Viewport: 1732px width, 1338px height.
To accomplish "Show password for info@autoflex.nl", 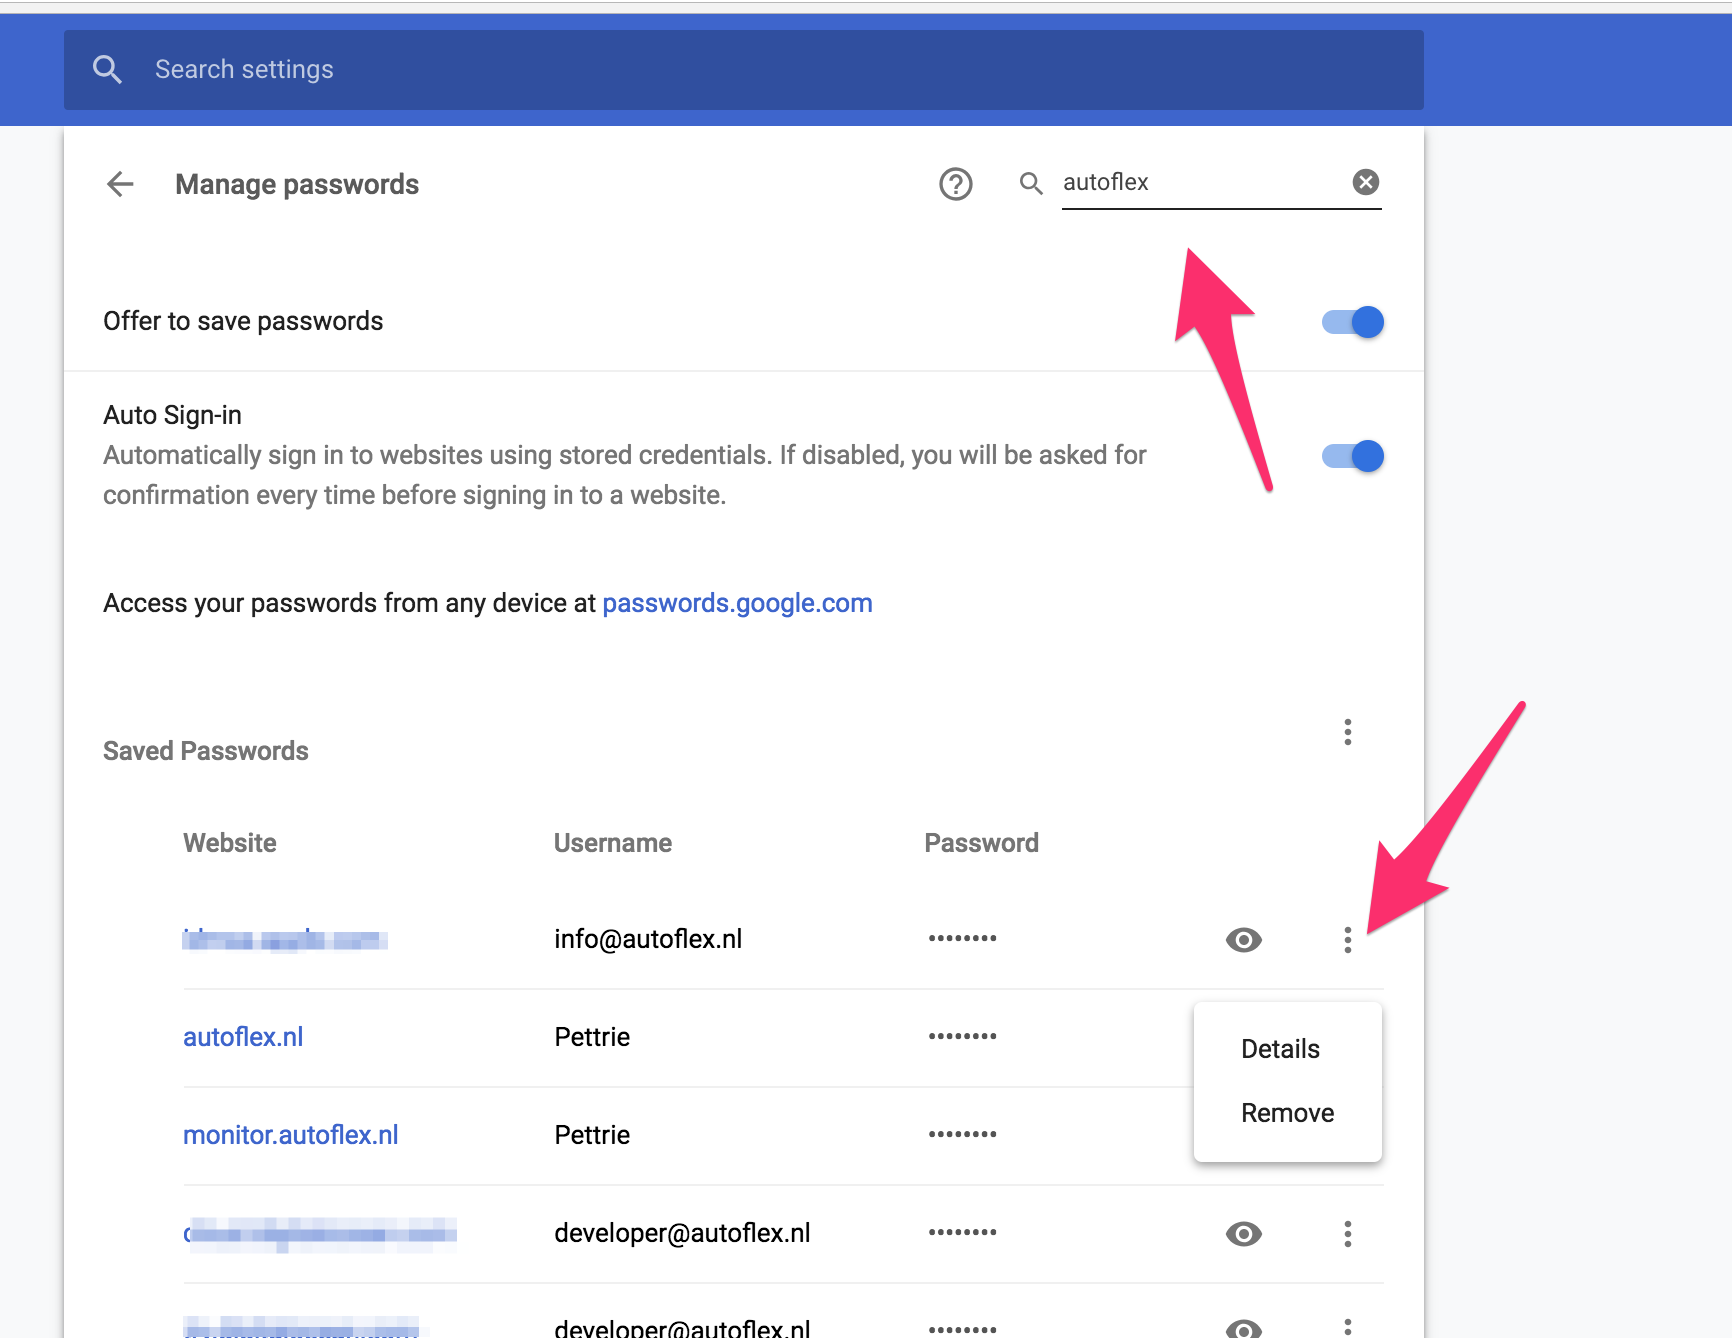I will [1243, 940].
